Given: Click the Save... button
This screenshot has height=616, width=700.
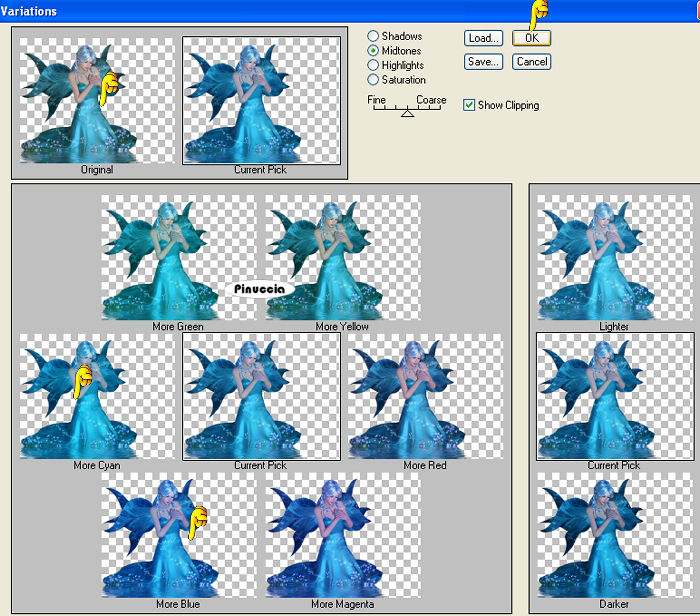Looking at the screenshot, I should click(x=483, y=62).
